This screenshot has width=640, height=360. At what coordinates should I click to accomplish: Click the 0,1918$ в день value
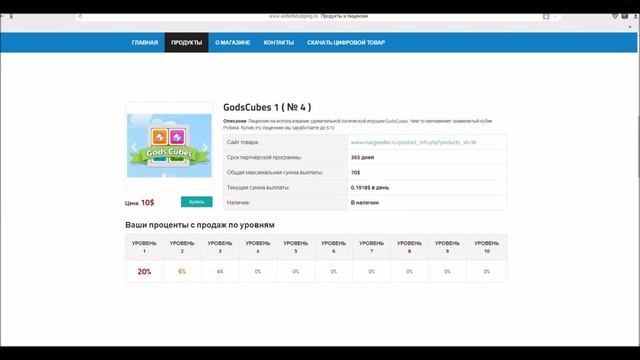click(x=370, y=188)
